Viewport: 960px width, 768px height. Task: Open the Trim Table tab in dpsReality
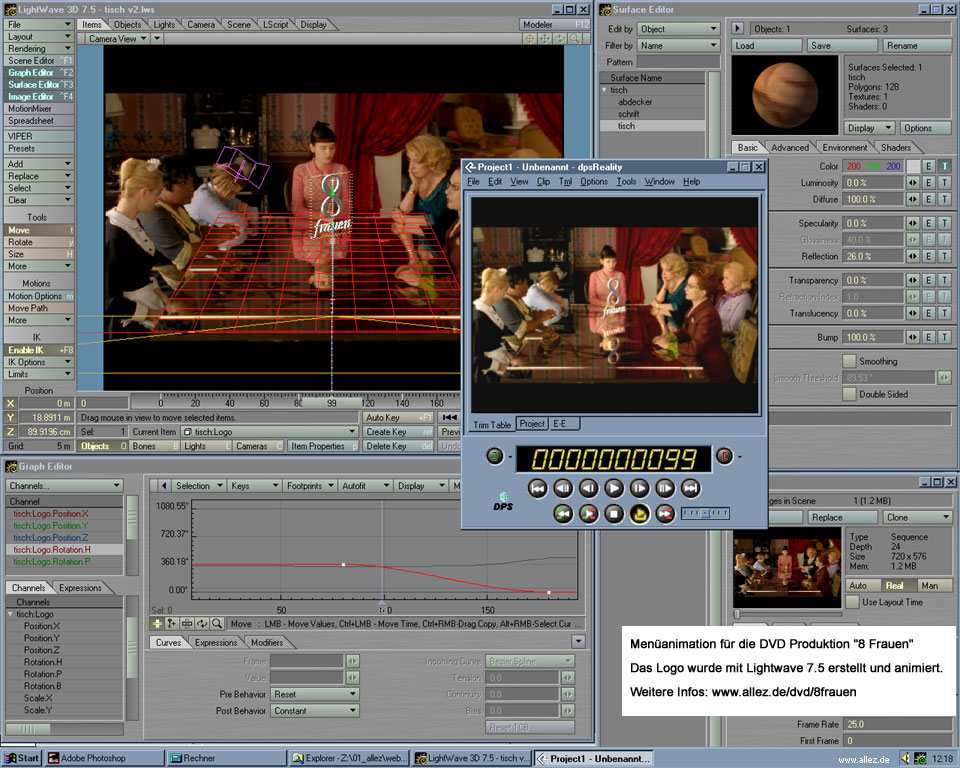point(492,424)
